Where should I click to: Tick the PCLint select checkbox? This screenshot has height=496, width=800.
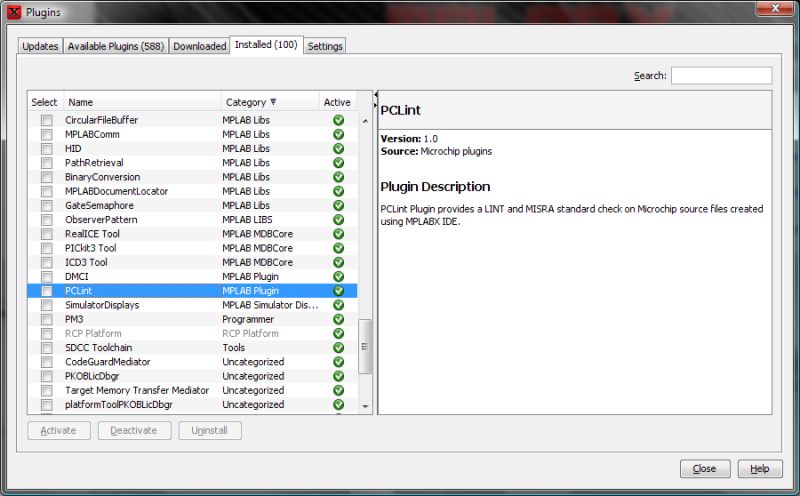point(46,291)
